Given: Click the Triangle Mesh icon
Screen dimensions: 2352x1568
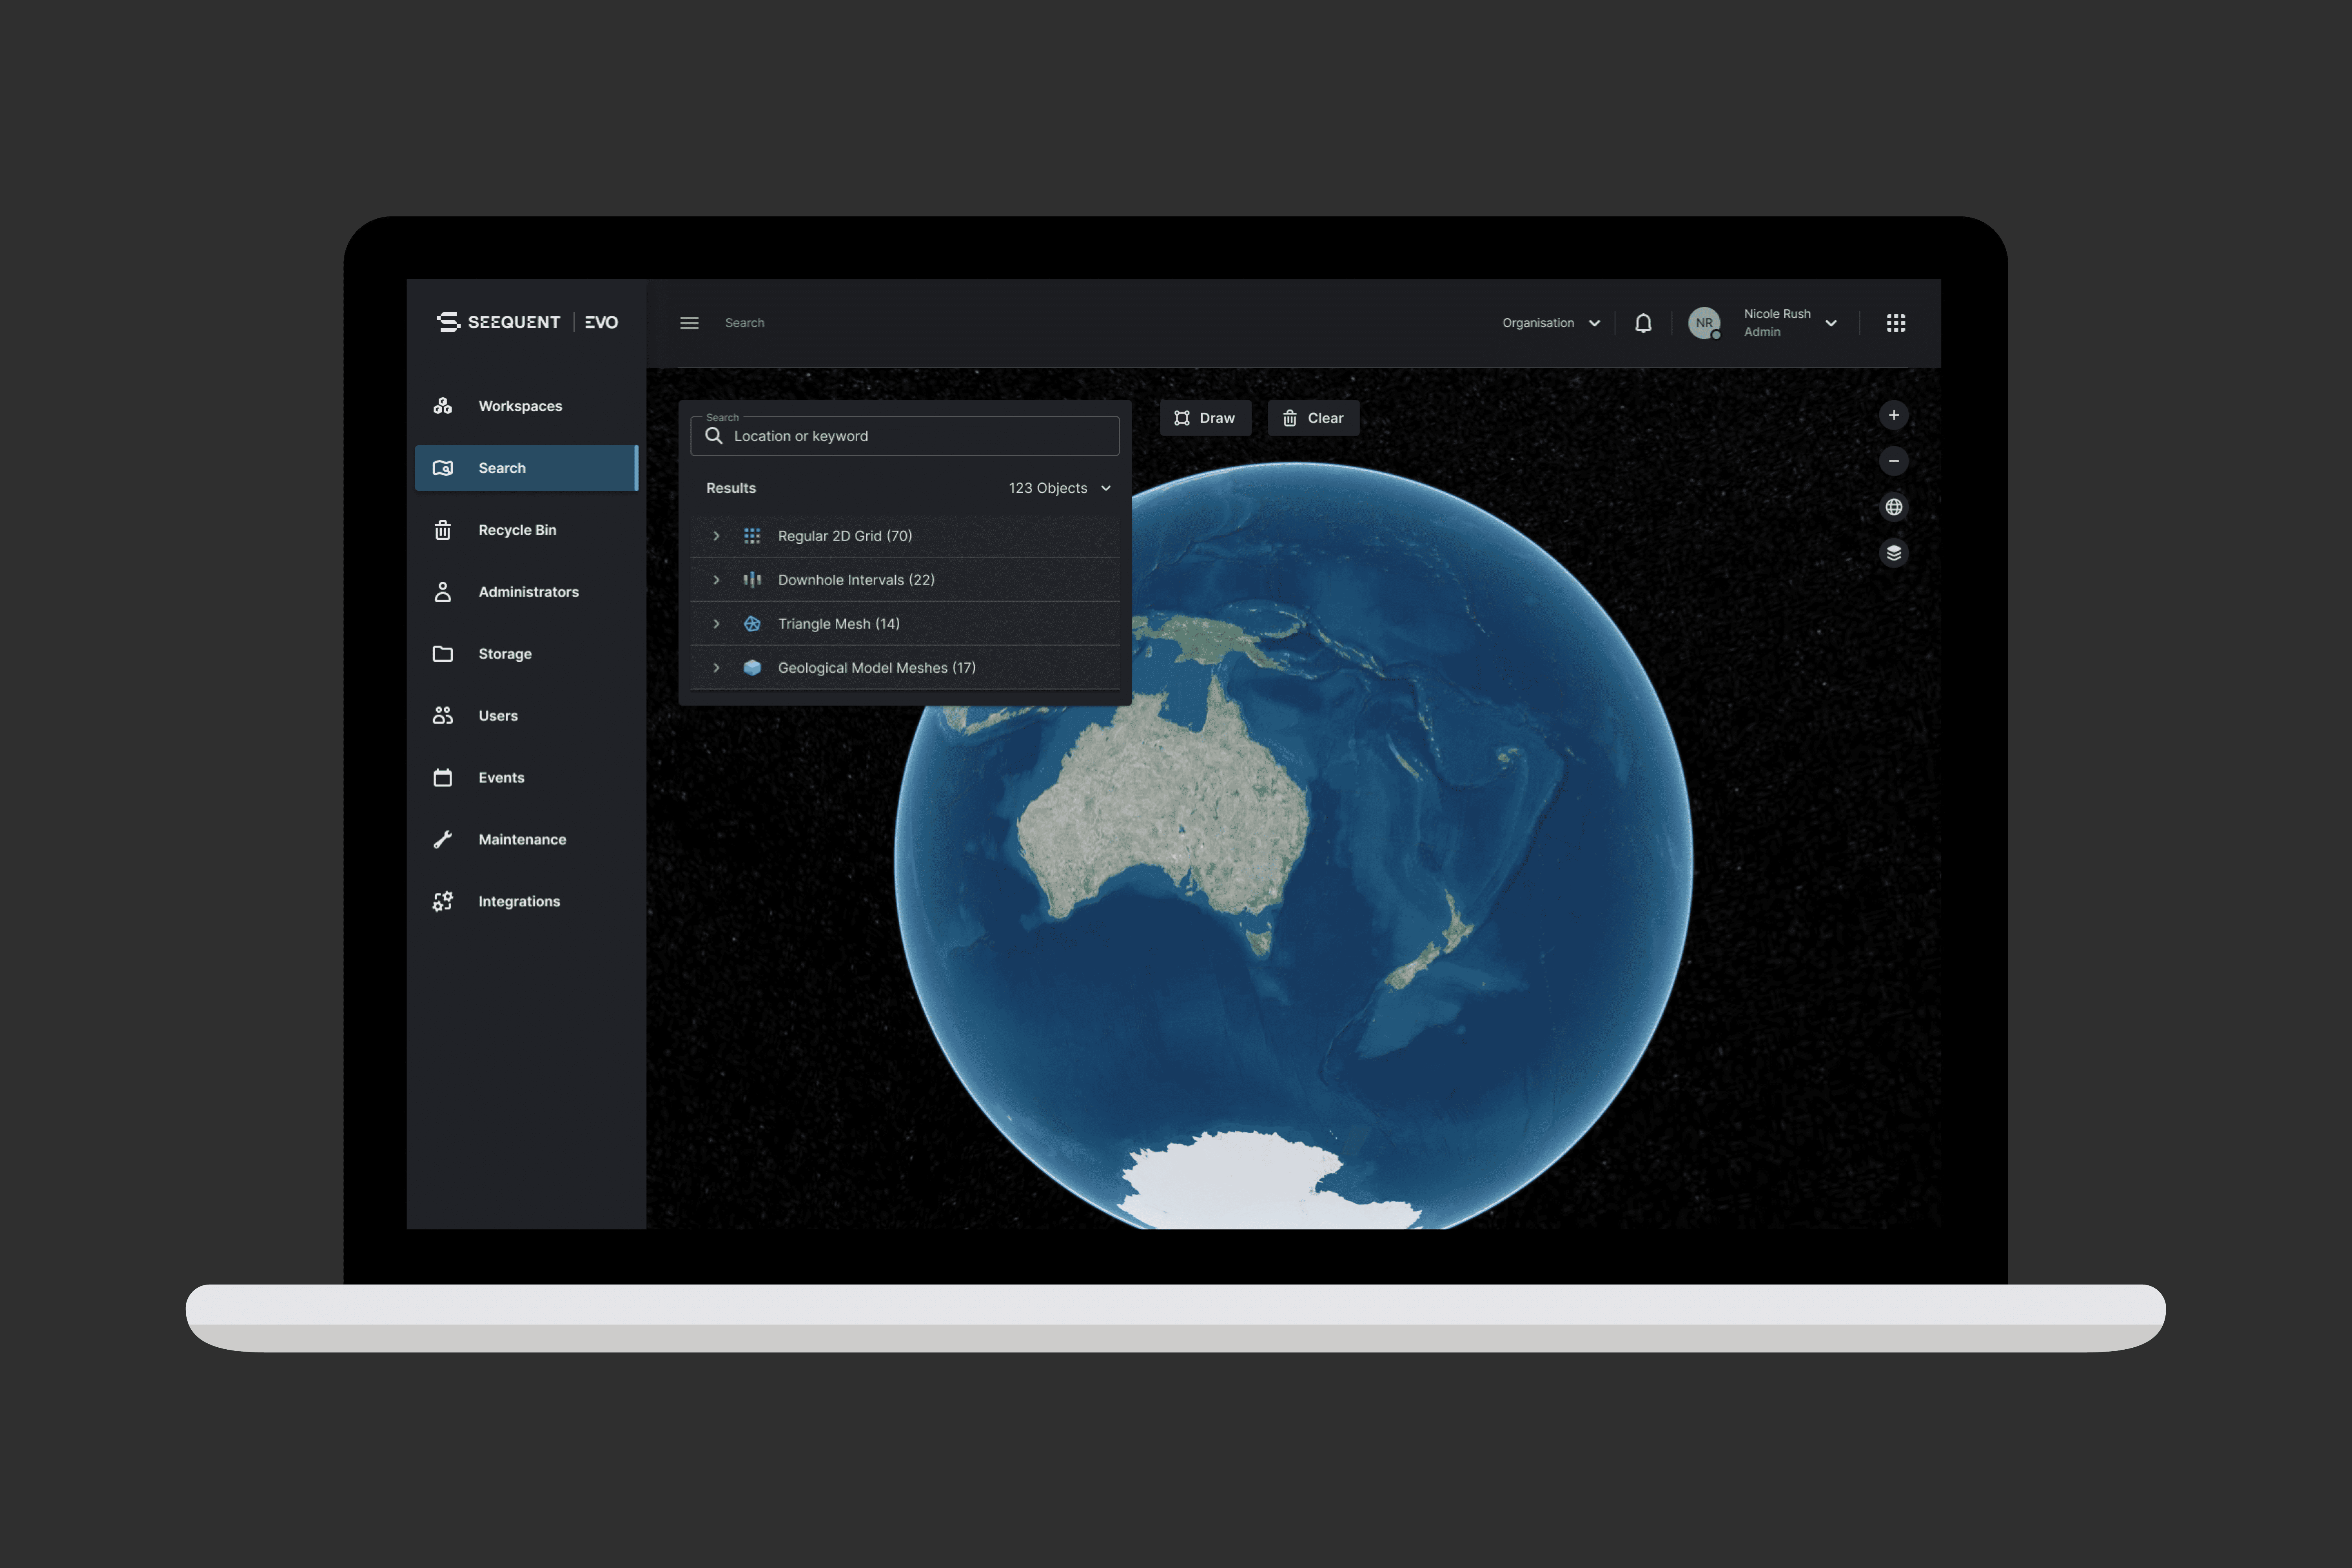Looking at the screenshot, I should tap(752, 624).
